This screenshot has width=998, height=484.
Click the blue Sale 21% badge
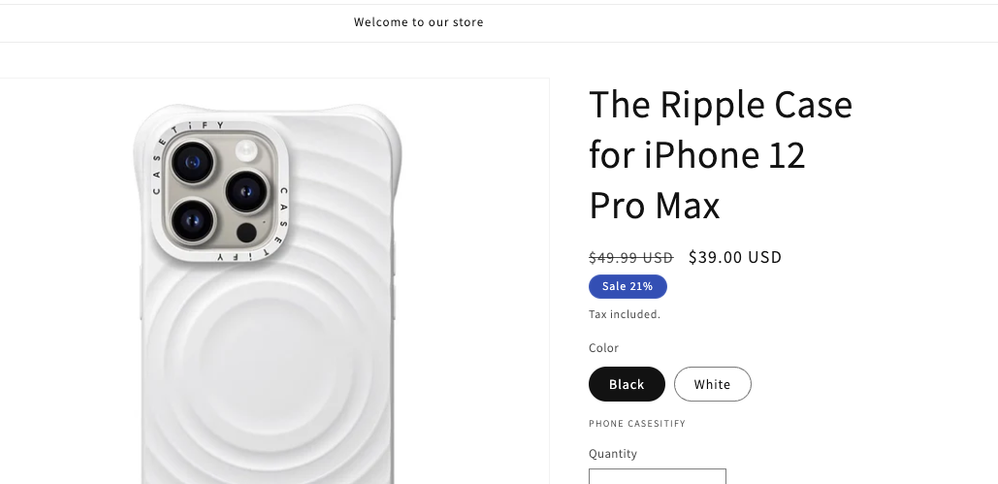(x=627, y=287)
